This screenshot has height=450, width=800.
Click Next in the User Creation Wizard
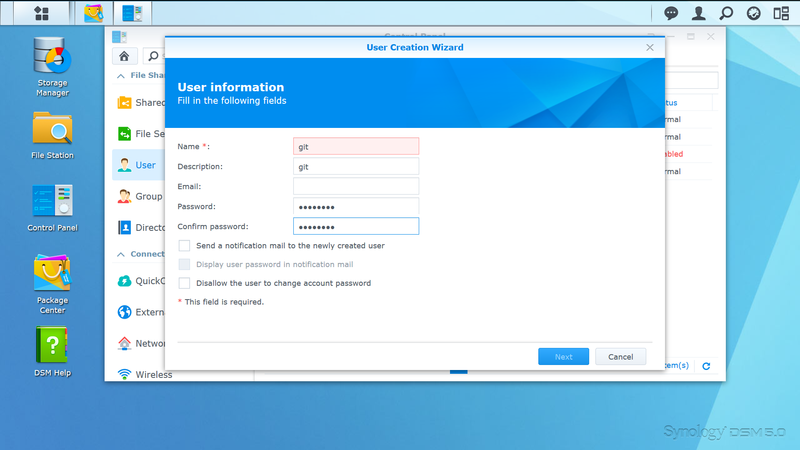pyautogui.click(x=563, y=357)
